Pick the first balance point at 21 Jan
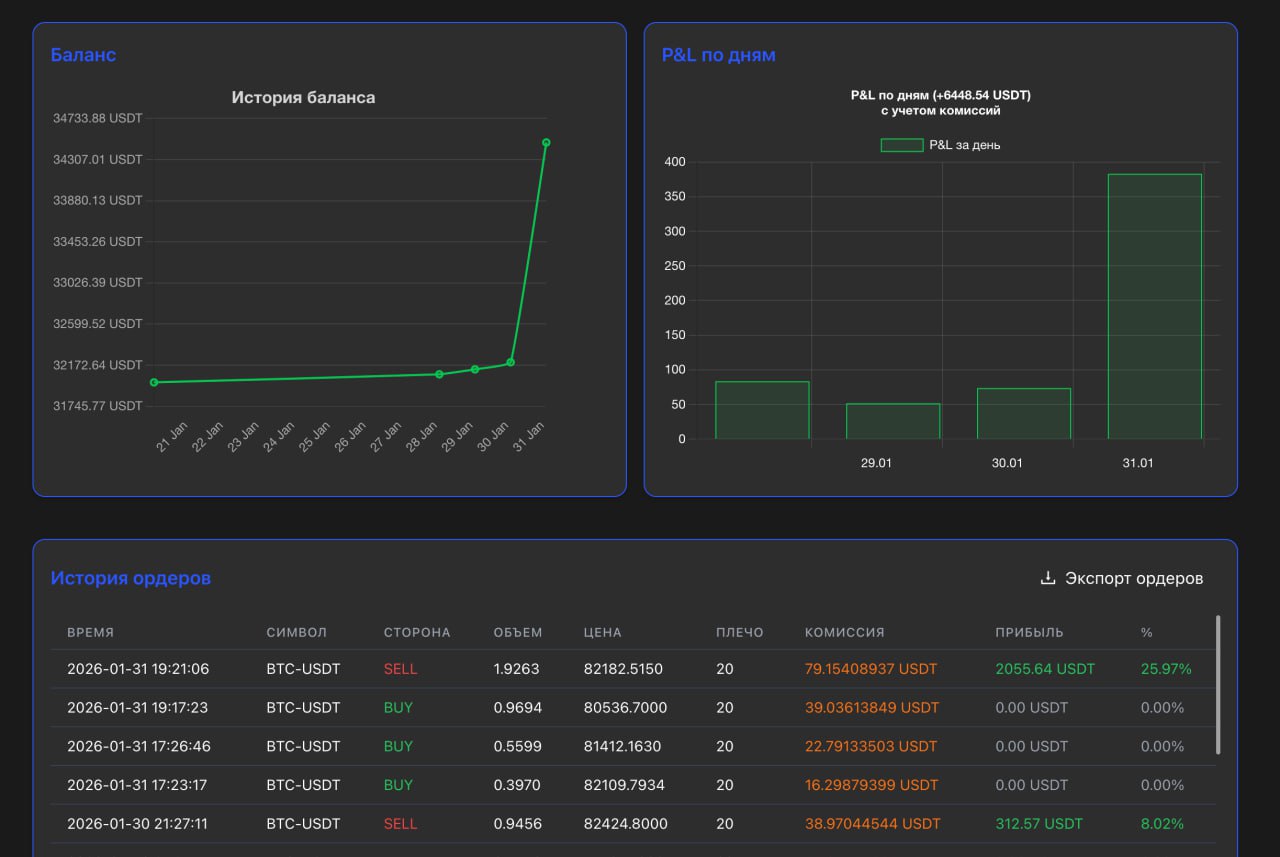This screenshot has width=1280, height=857. (154, 382)
